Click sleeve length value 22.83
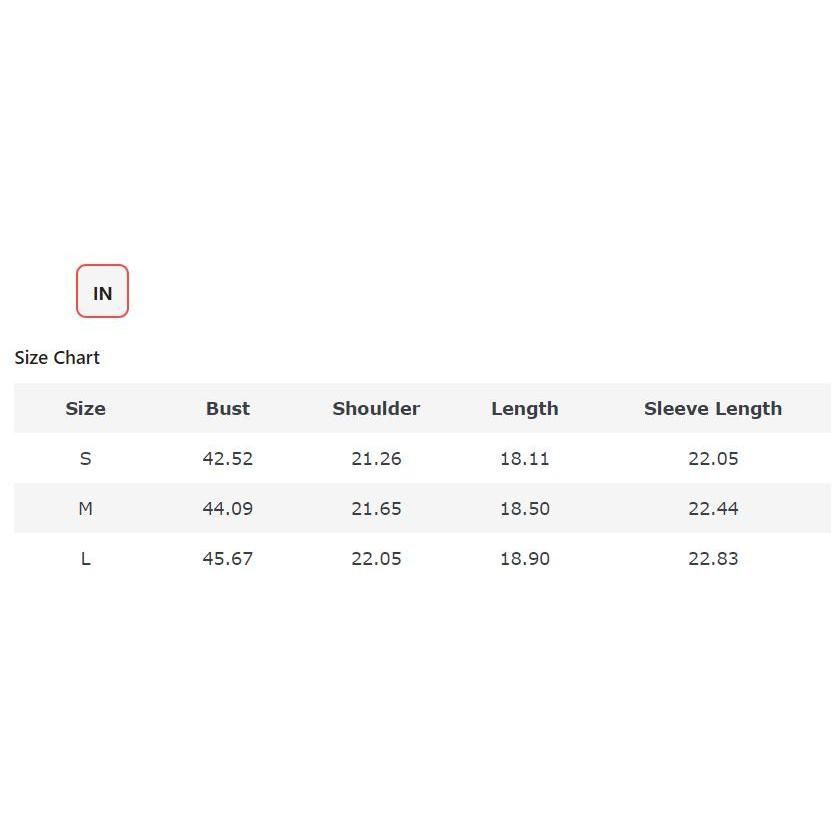 [x=713, y=559]
